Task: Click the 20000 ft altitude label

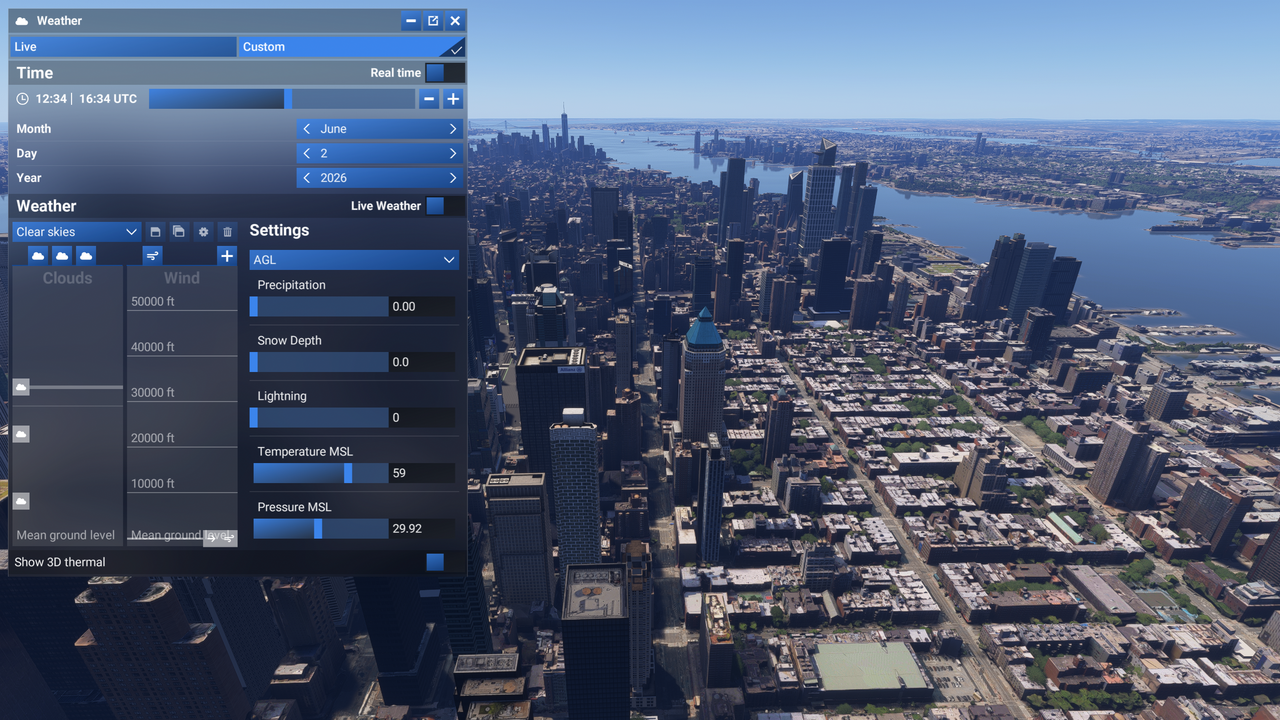Action: [x=153, y=438]
